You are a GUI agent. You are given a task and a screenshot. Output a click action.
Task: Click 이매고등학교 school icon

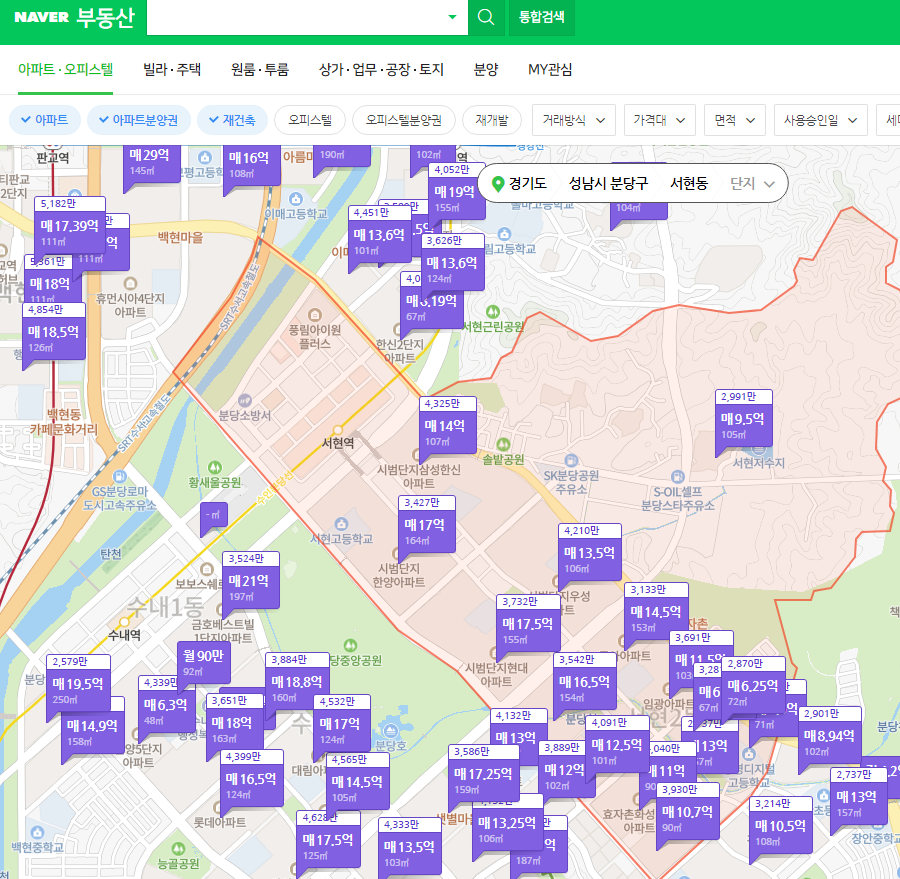296,199
